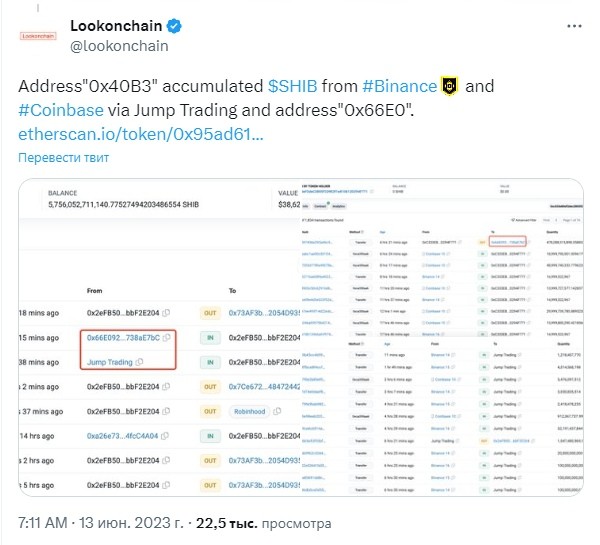Open the 0x7Ce672...48472442 address link
Image resolution: width=600 pixels, height=545 pixels.
click(x=264, y=387)
